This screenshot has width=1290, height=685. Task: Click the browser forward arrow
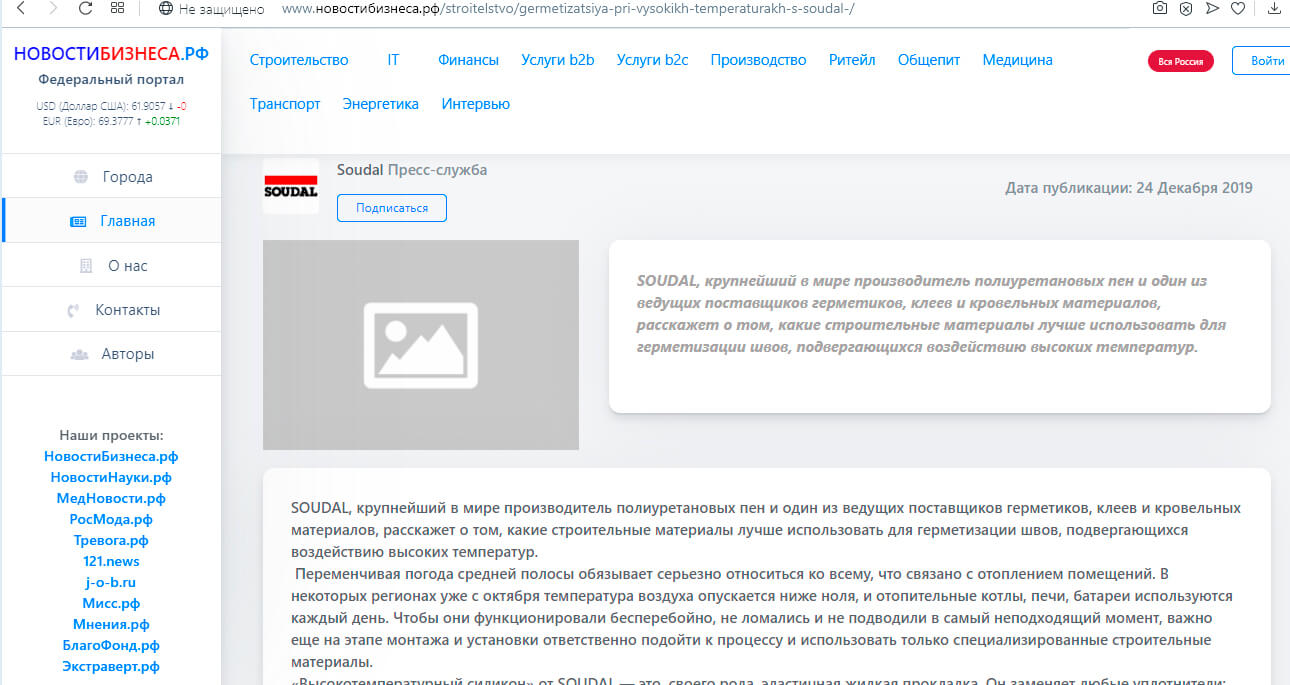(53, 9)
